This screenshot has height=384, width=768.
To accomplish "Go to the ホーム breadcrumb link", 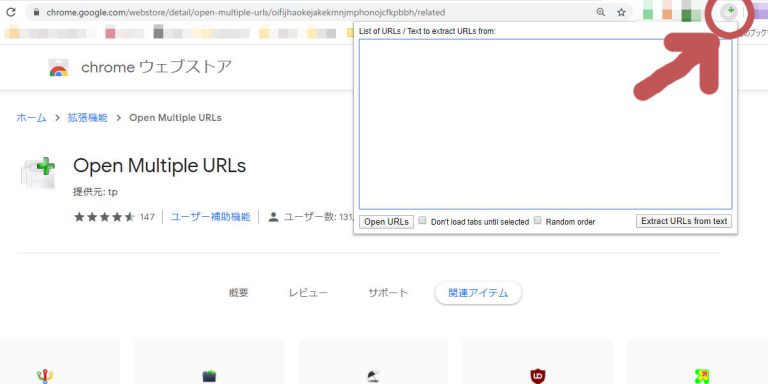I will [x=31, y=118].
